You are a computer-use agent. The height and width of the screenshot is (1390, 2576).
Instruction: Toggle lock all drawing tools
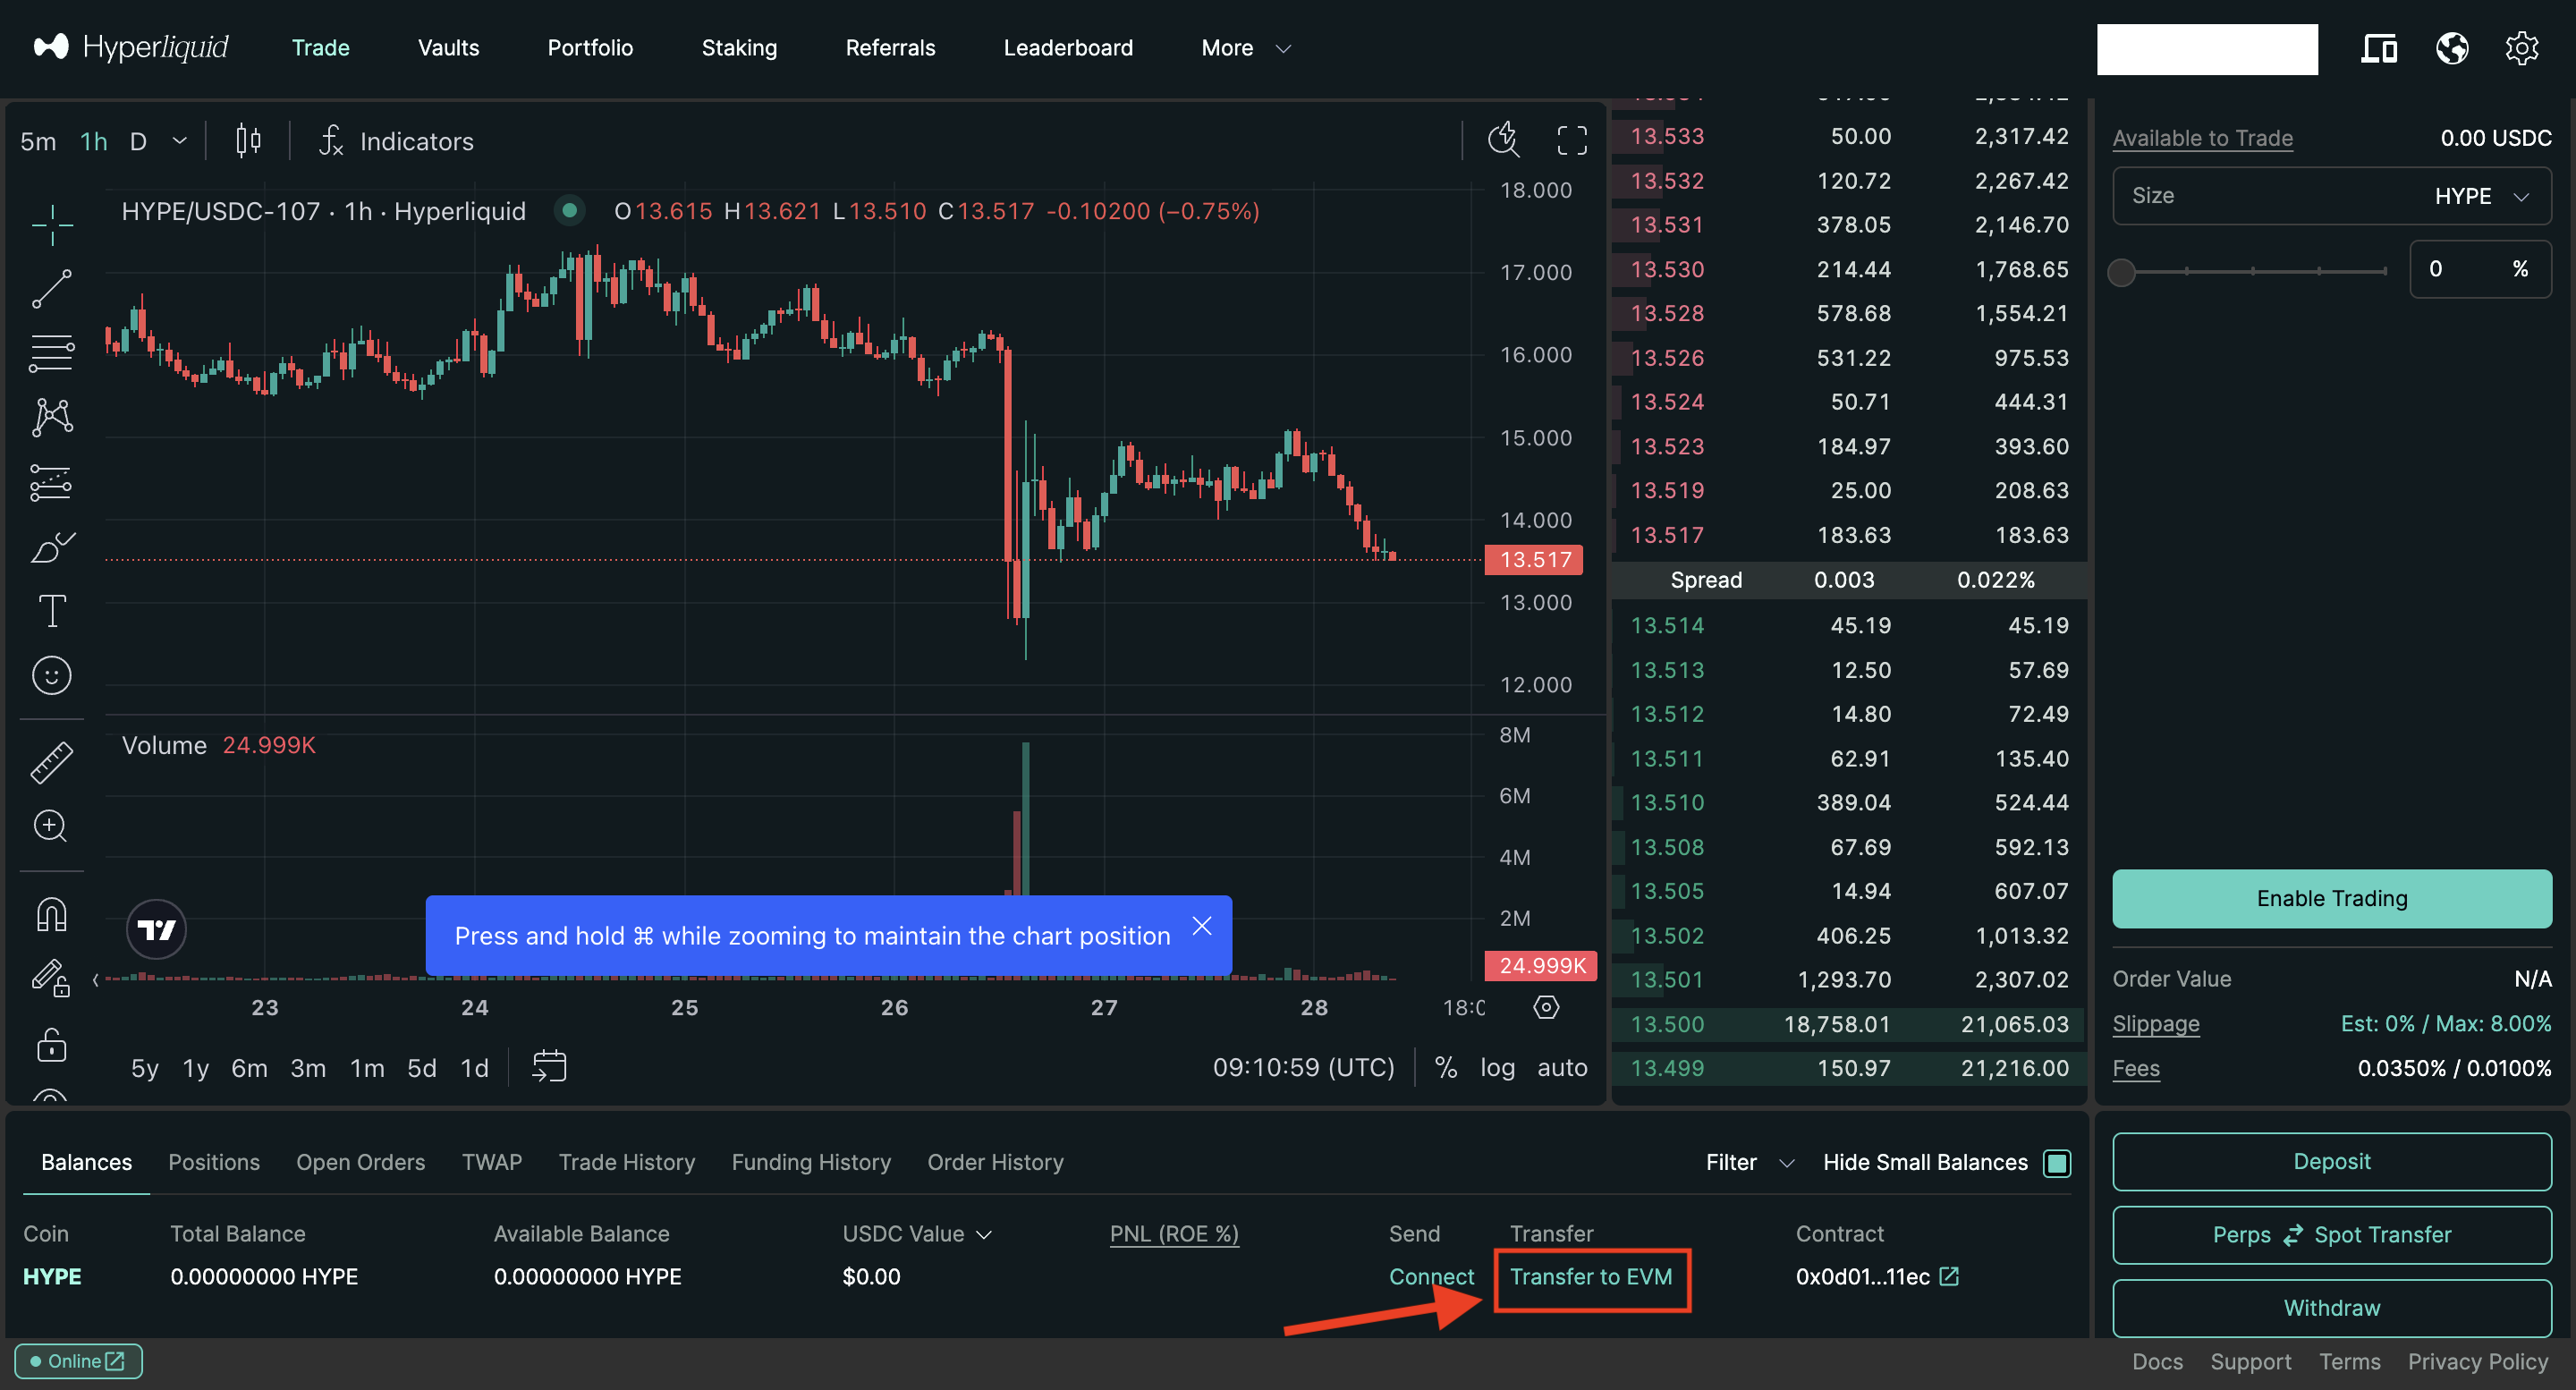point(51,1045)
